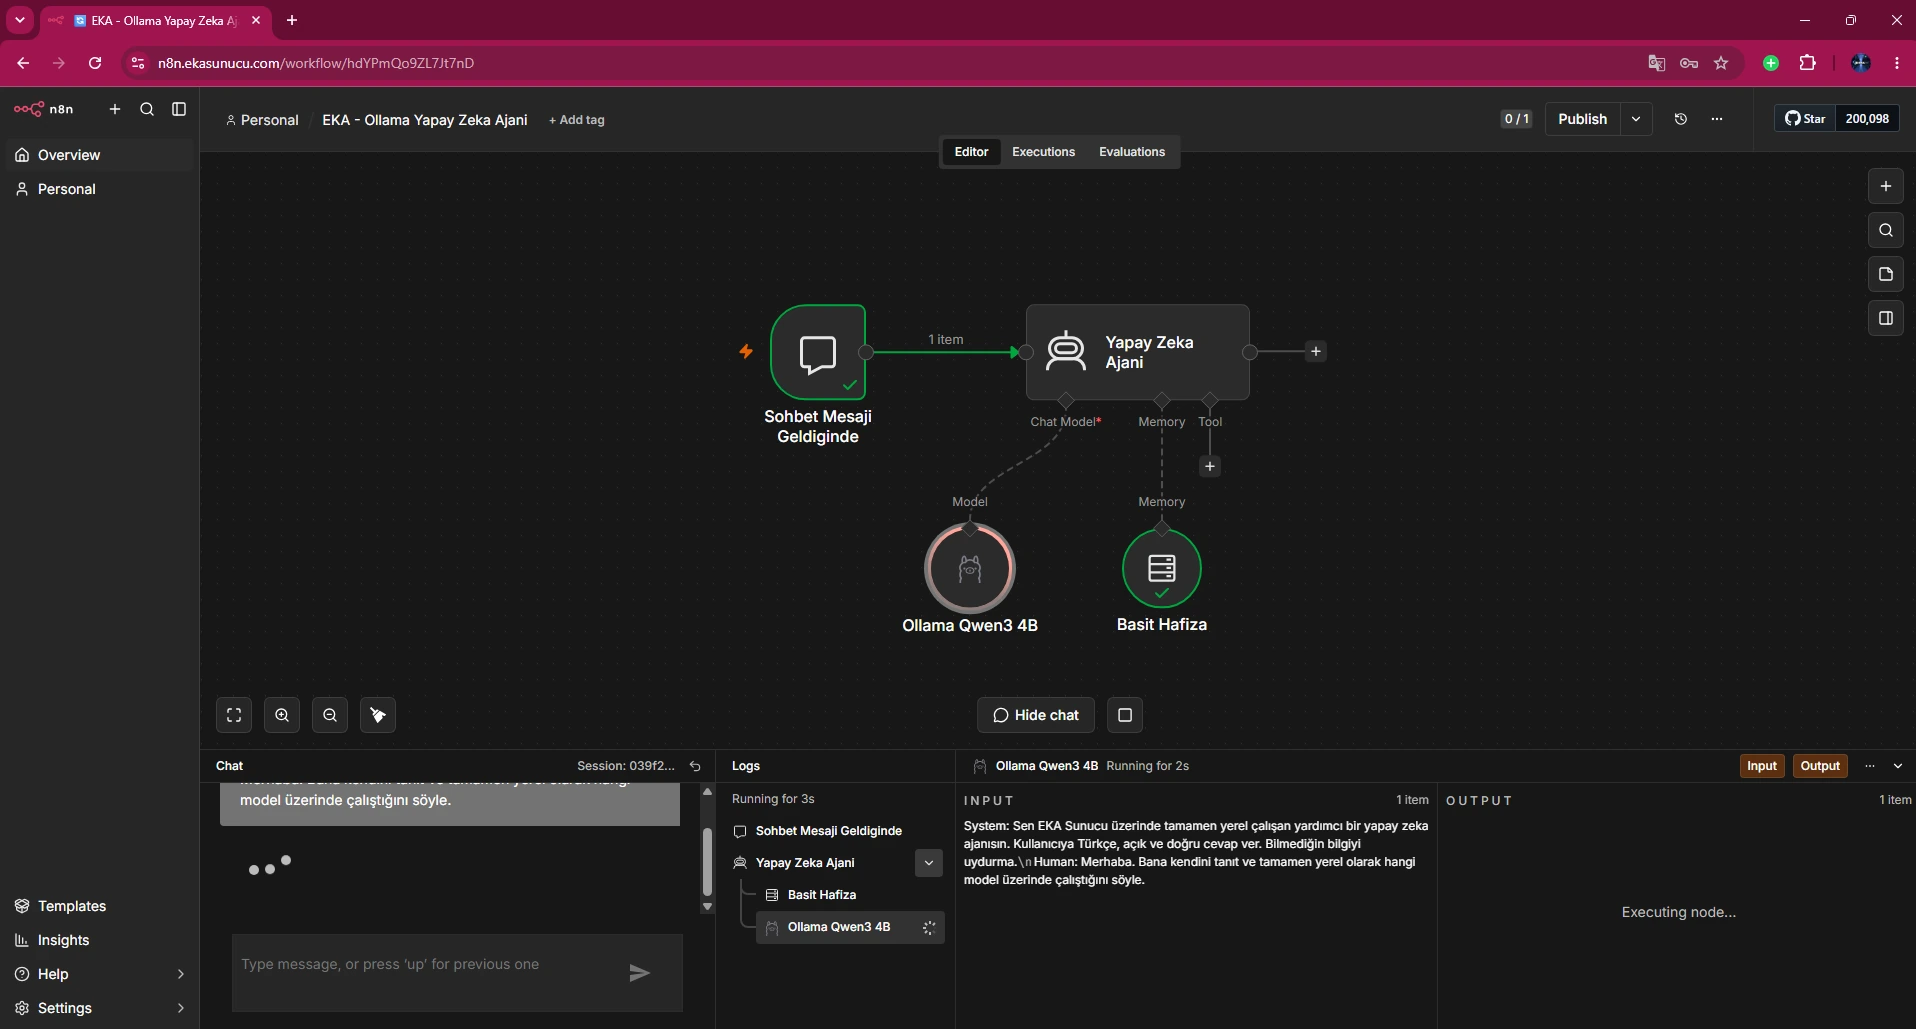Select the Basit Hafiza log entry
The height and width of the screenshot is (1029, 1916).
(850, 895)
